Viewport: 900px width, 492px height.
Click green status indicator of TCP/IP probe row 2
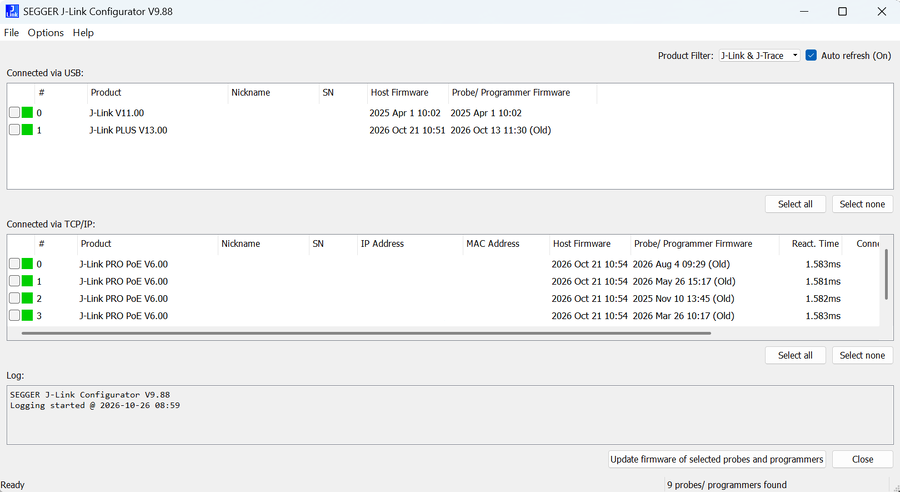click(27, 299)
